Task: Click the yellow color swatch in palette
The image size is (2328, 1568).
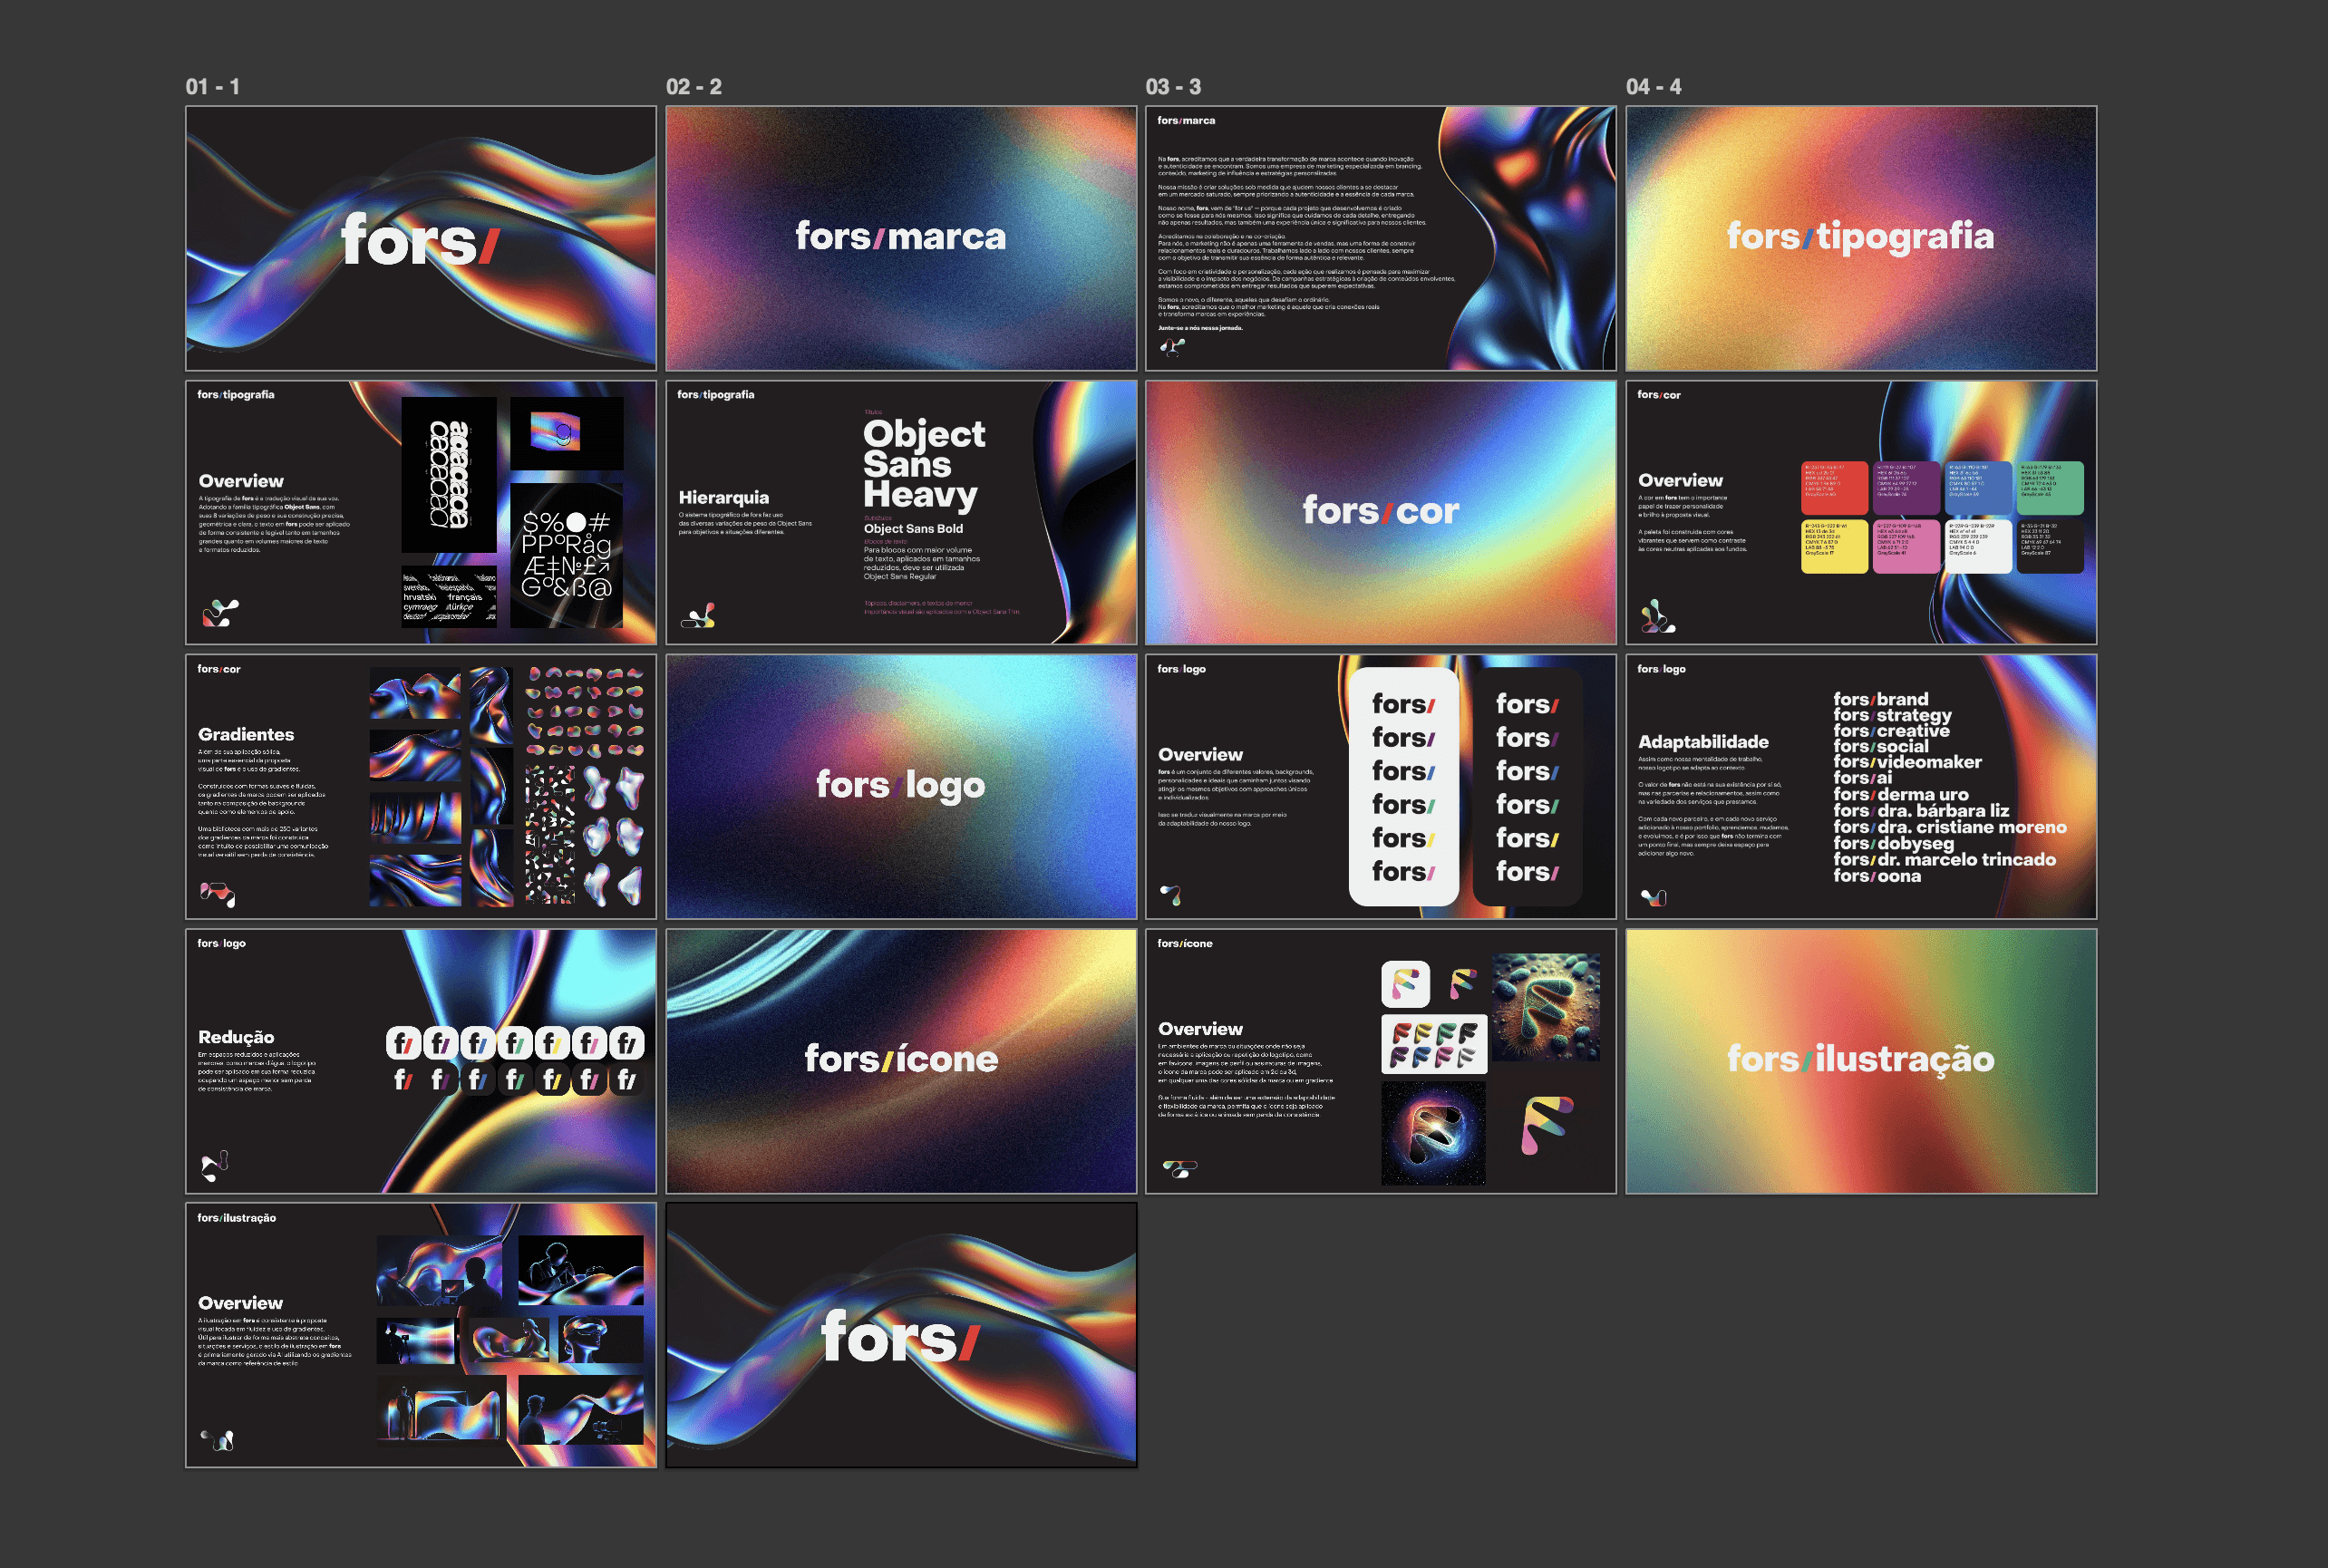Action: click(1834, 546)
